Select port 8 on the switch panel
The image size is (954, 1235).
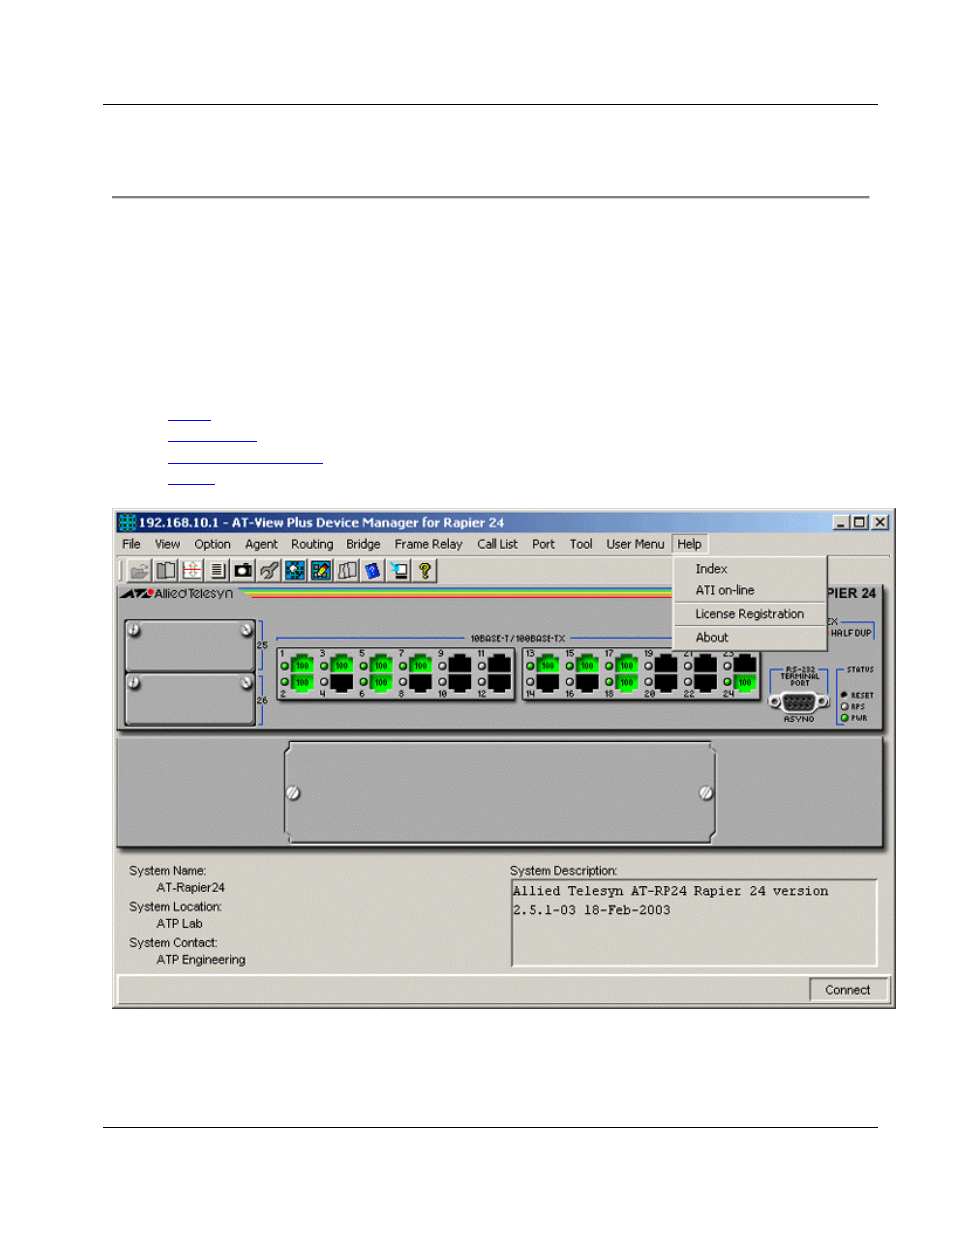click(420, 682)
